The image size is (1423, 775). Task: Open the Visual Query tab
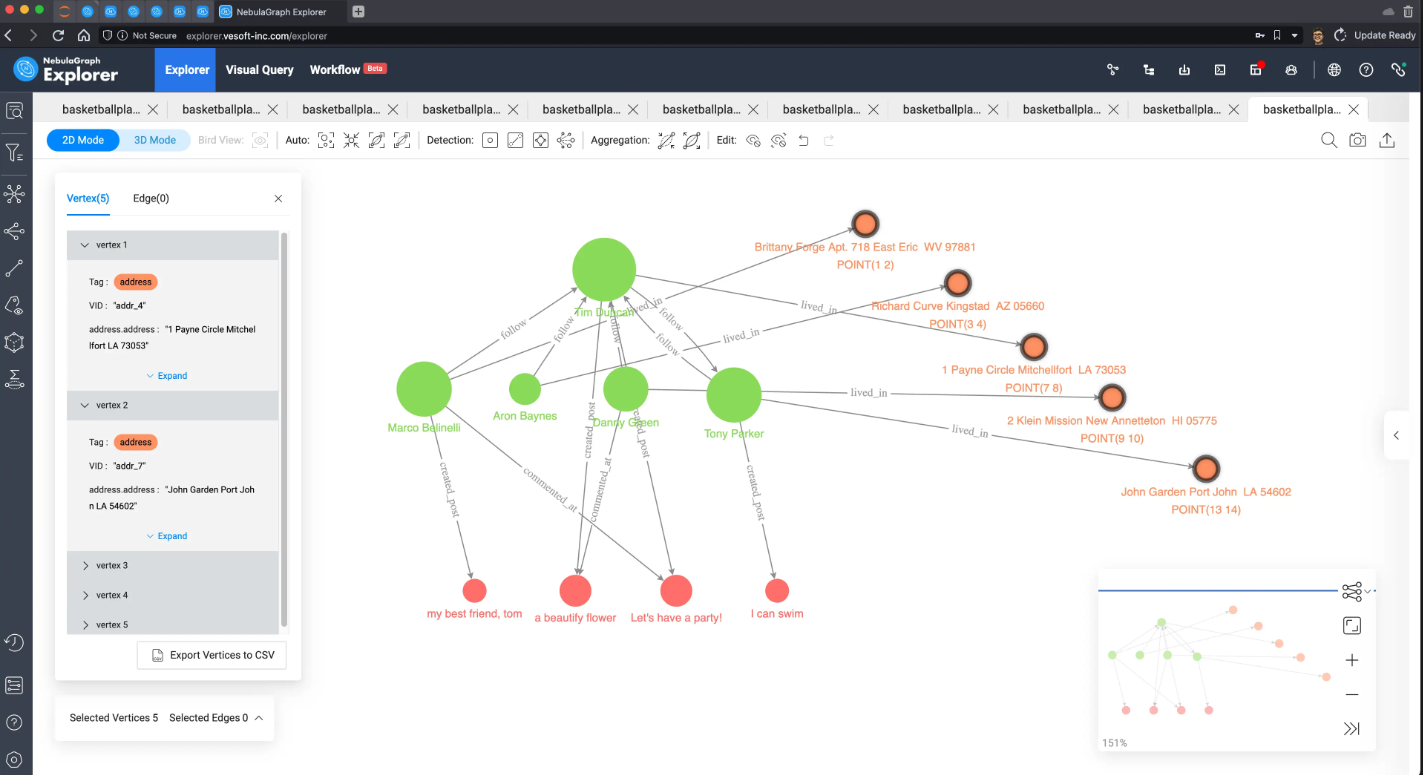coord(259,70)
